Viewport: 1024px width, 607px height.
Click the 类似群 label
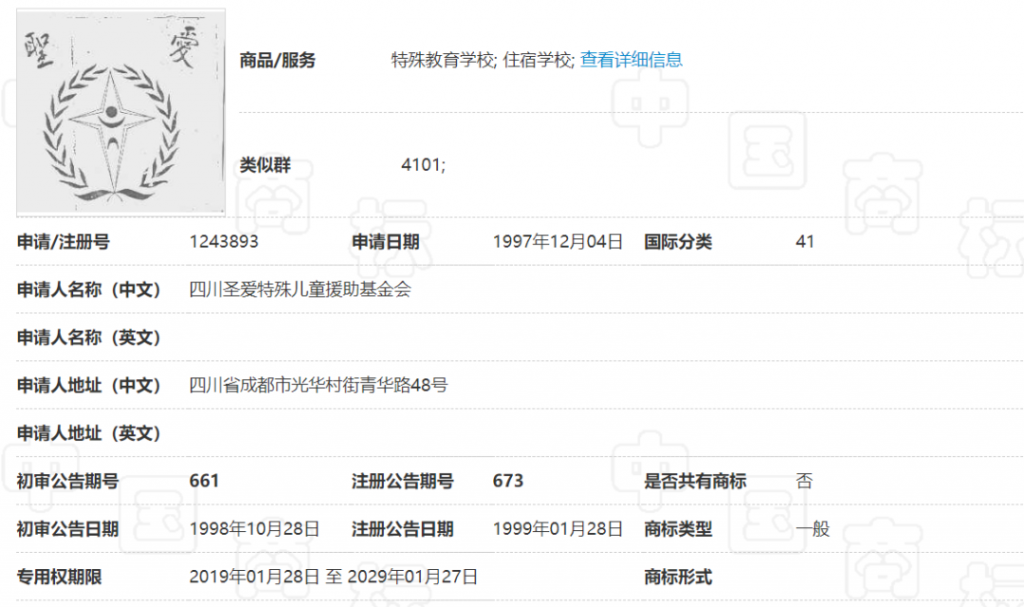[x=265, y=165]
